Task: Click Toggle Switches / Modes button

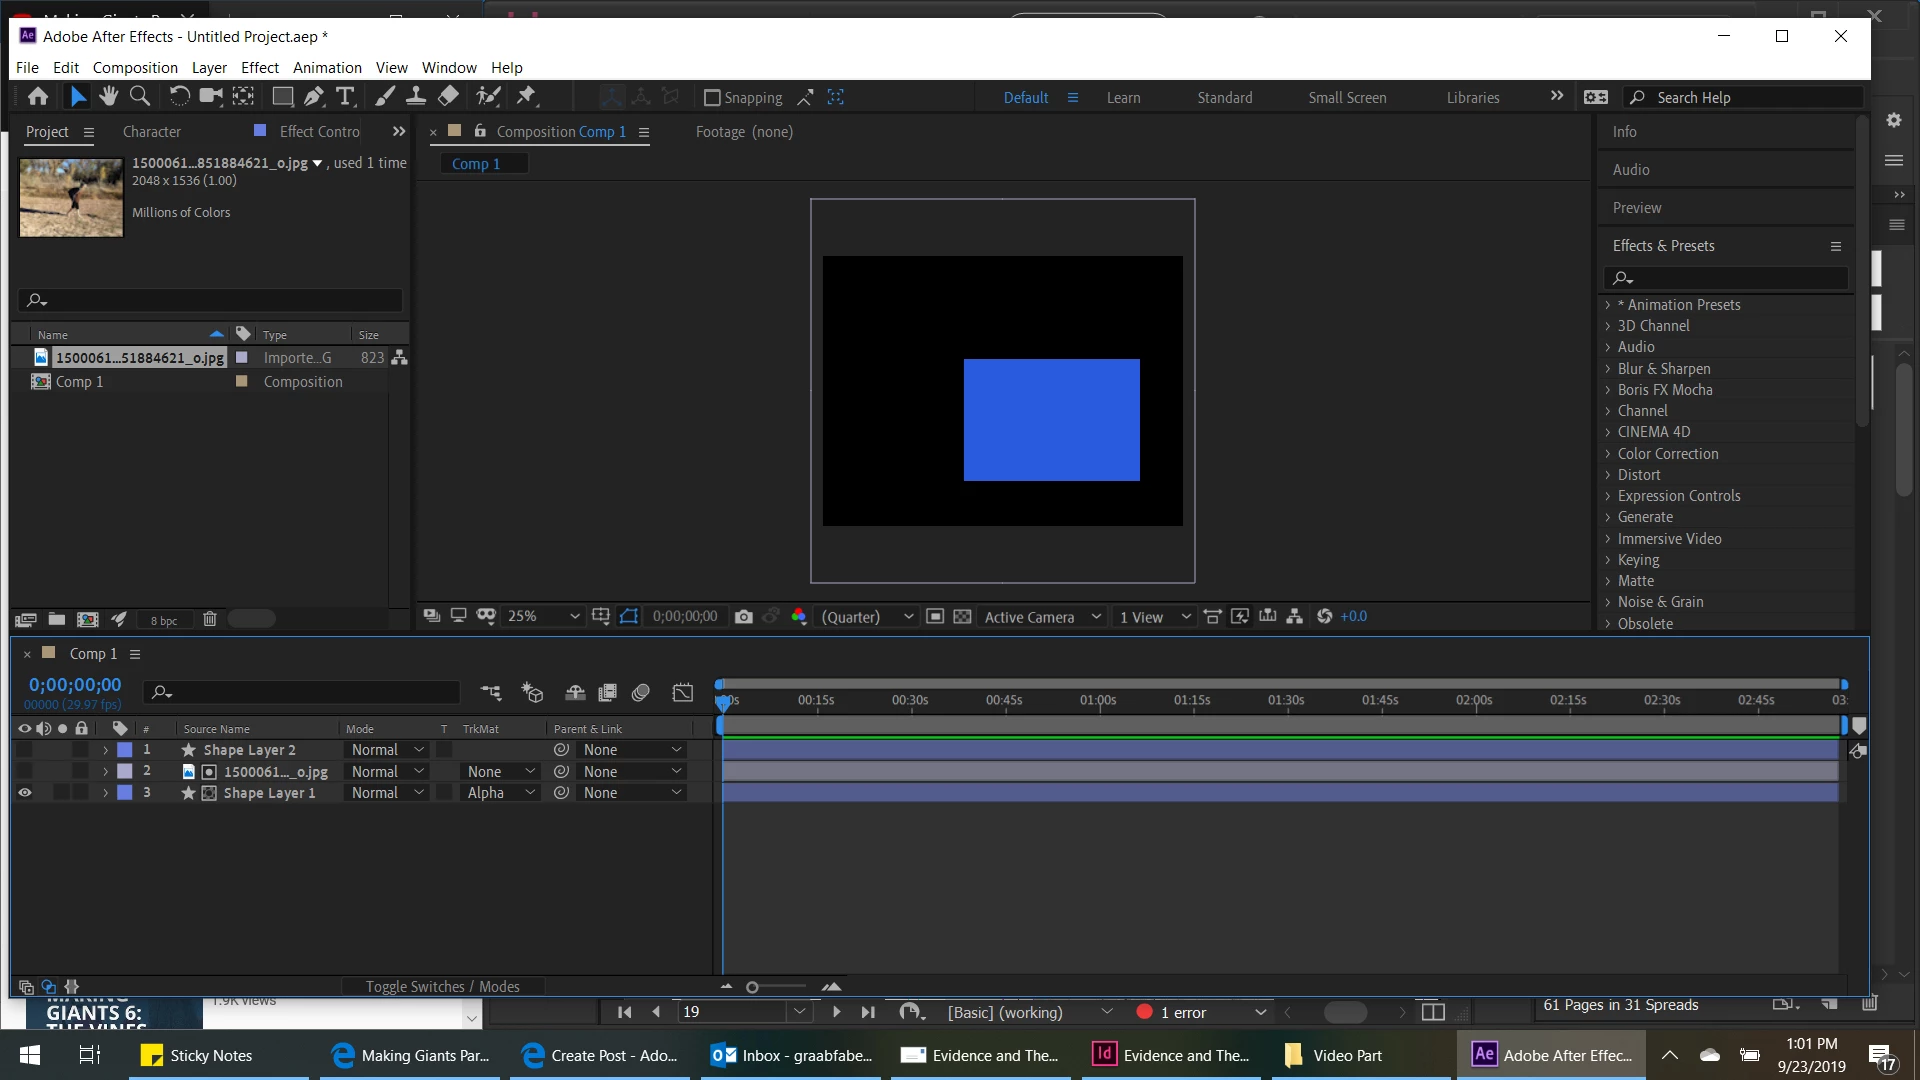Action: coord(443,987)
